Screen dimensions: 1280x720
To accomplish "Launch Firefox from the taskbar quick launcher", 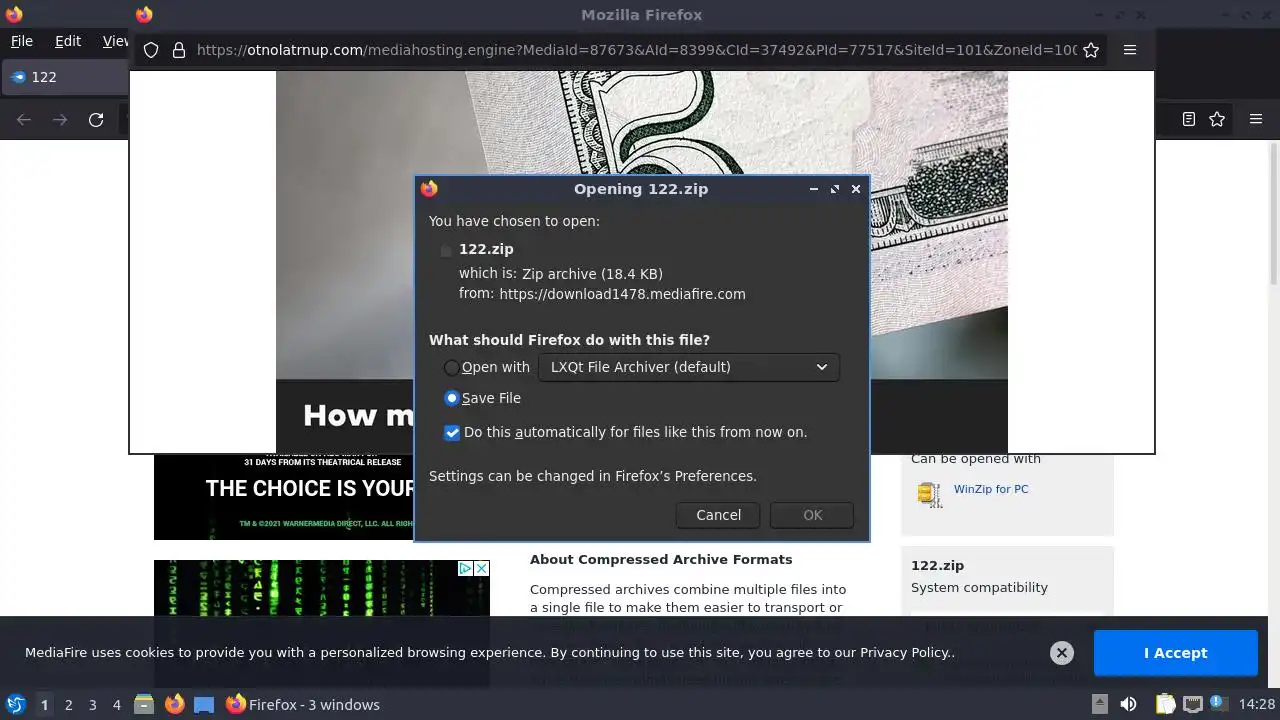I will click(174, 705).
